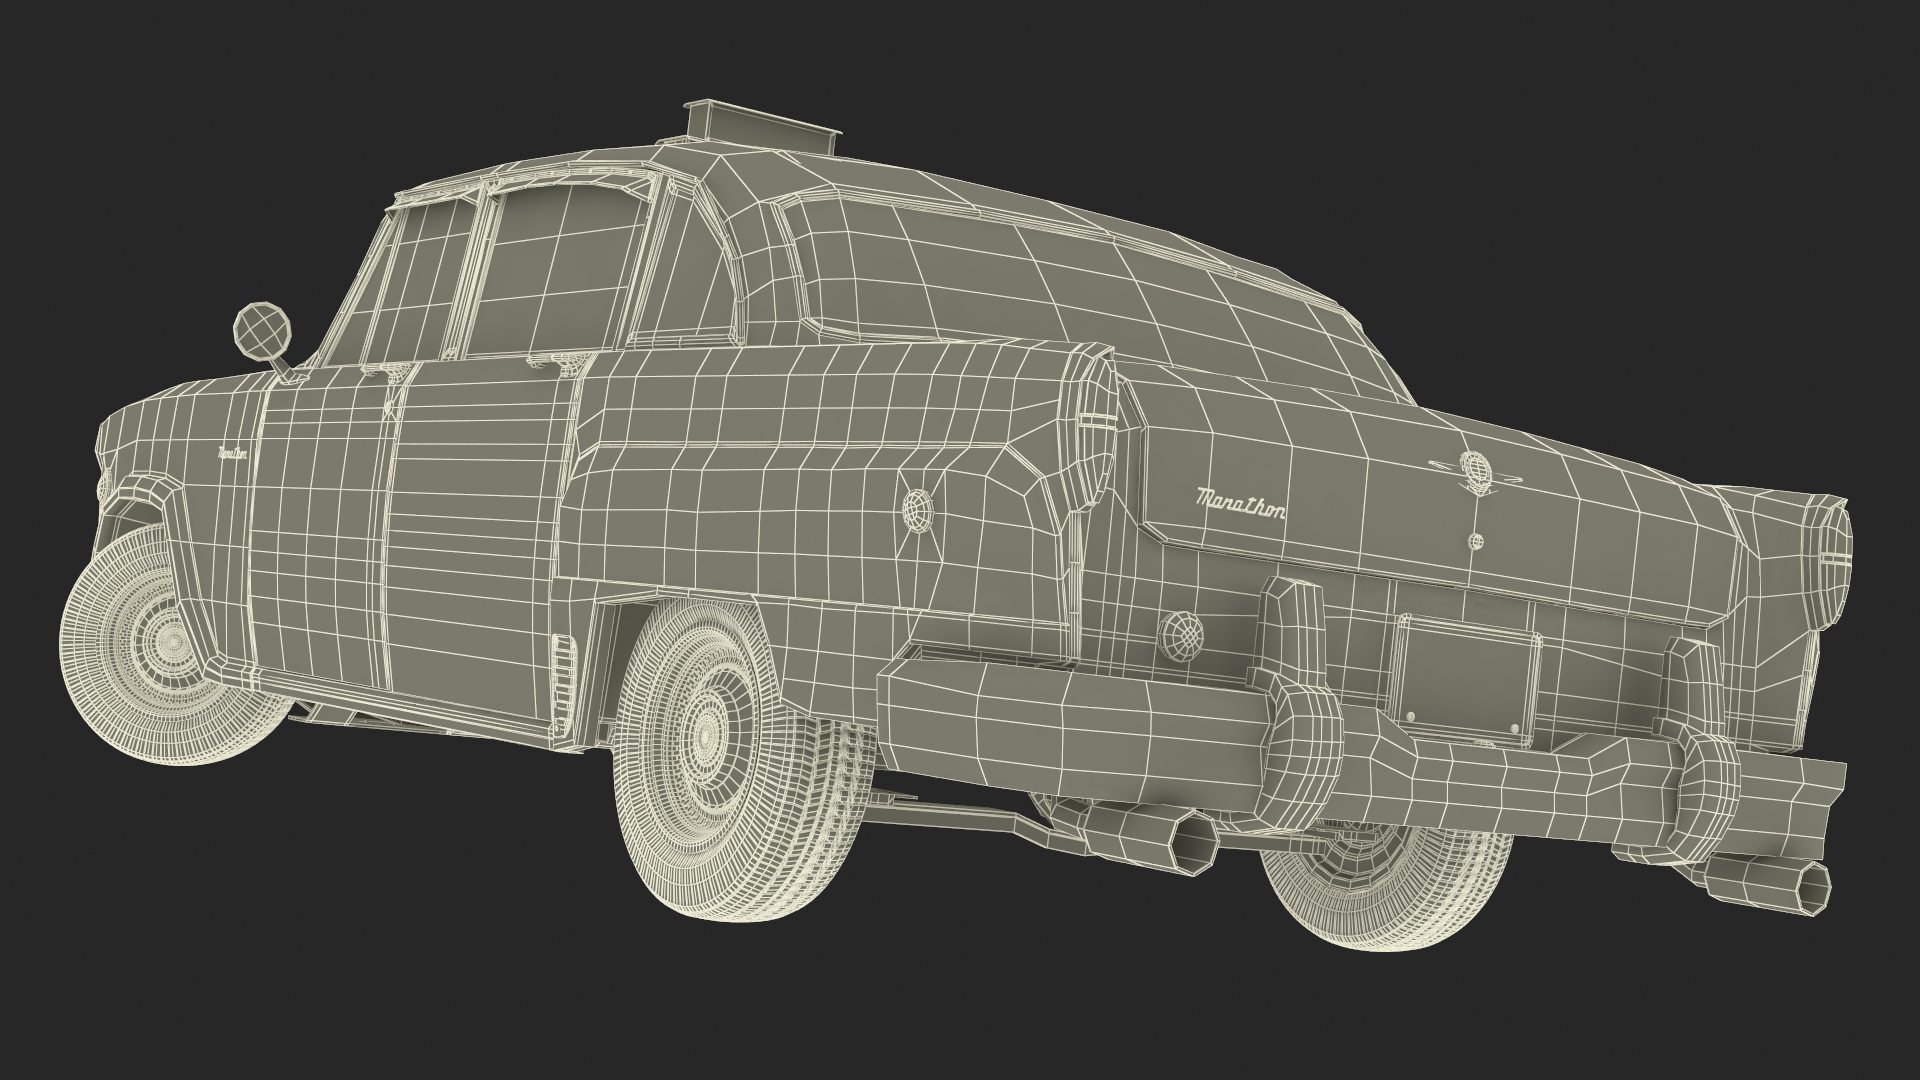Select the round reverse light beside license plate
1920x1080 pixels.
point(1180,634)
